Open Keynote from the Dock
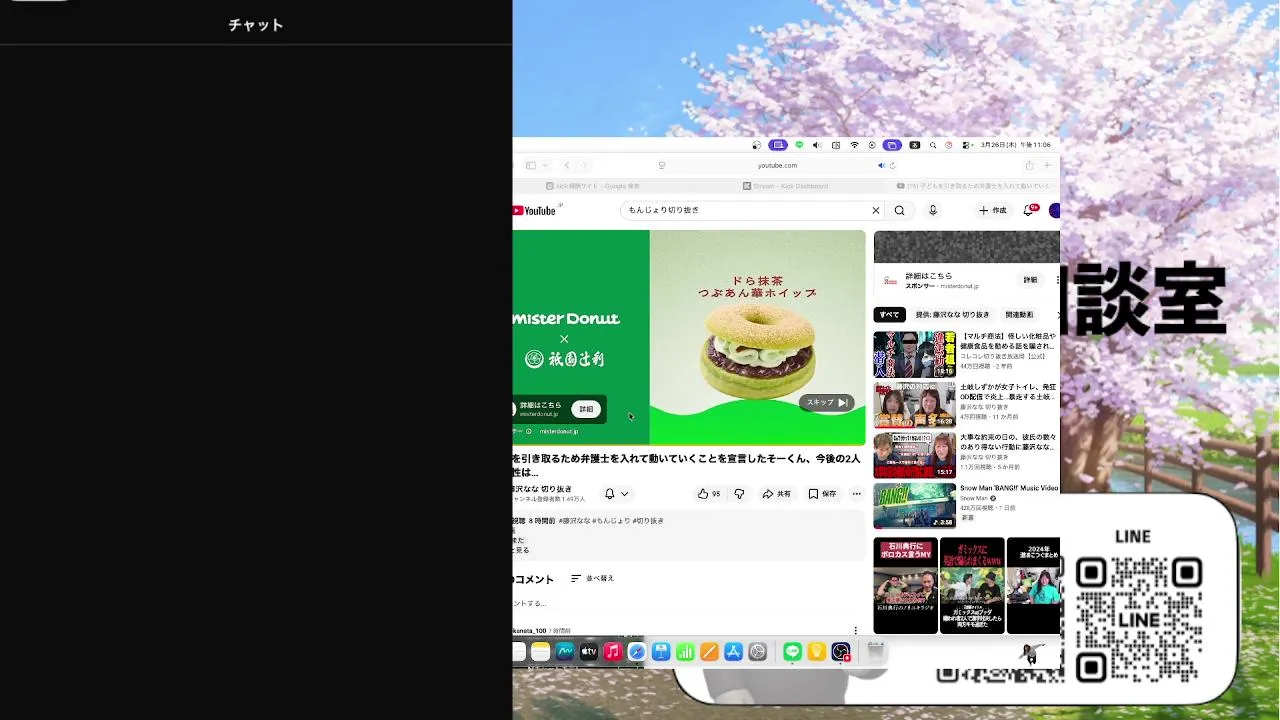Image resolution: width=1280 pixels, height=720 pixels. click(x=661, y=652)
